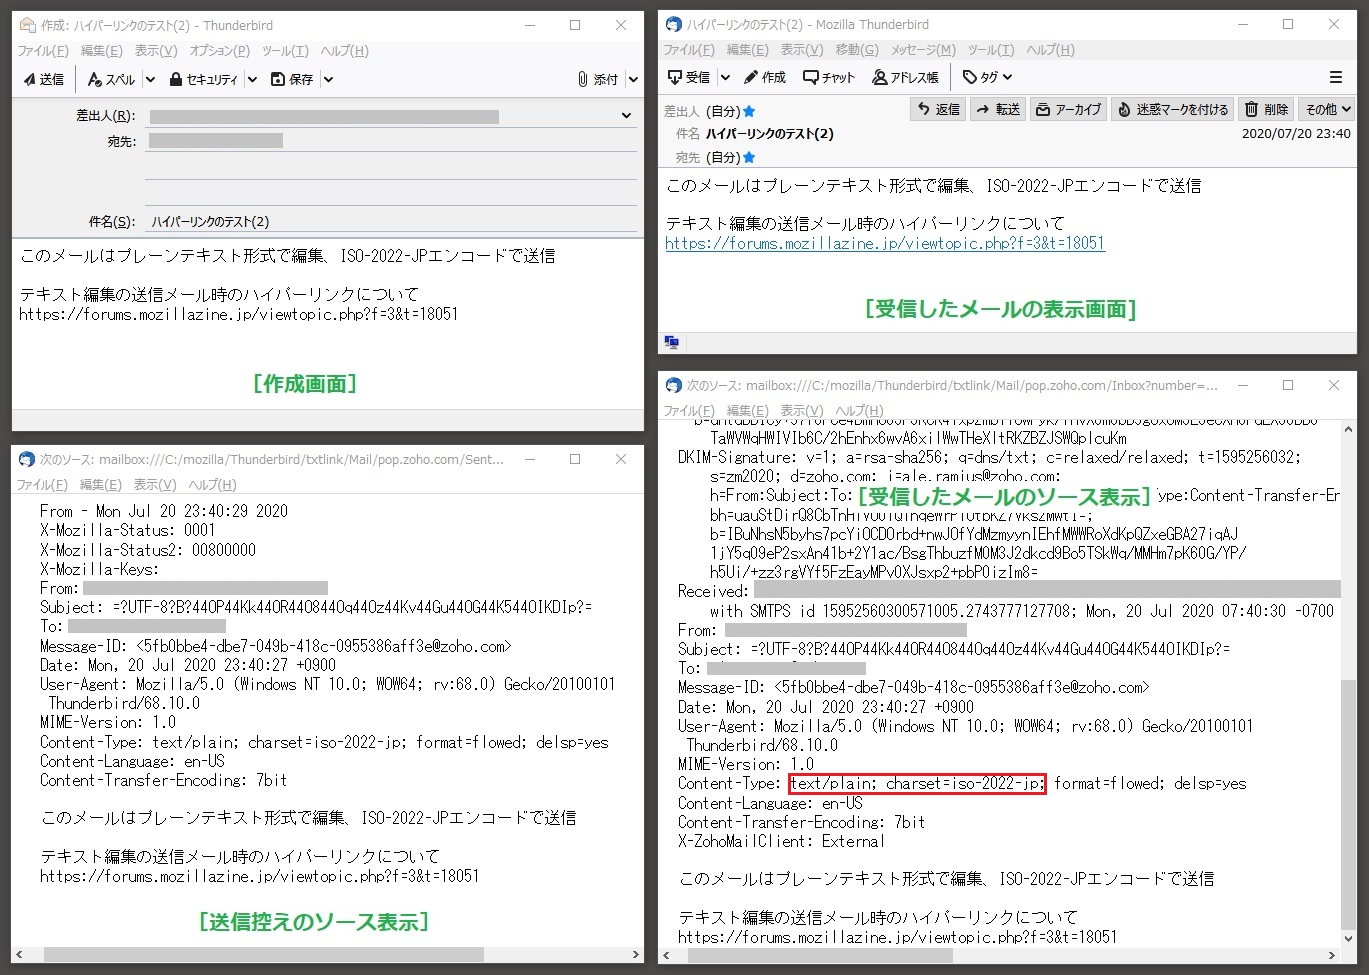Click the 件名 subject input field
The width and height of the screenshot is (1369, 975).
coord(390,222)
